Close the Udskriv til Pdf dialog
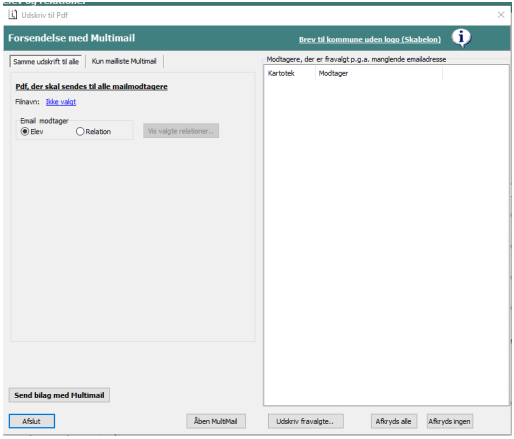 pyautogui.click(x=501, y=15)
